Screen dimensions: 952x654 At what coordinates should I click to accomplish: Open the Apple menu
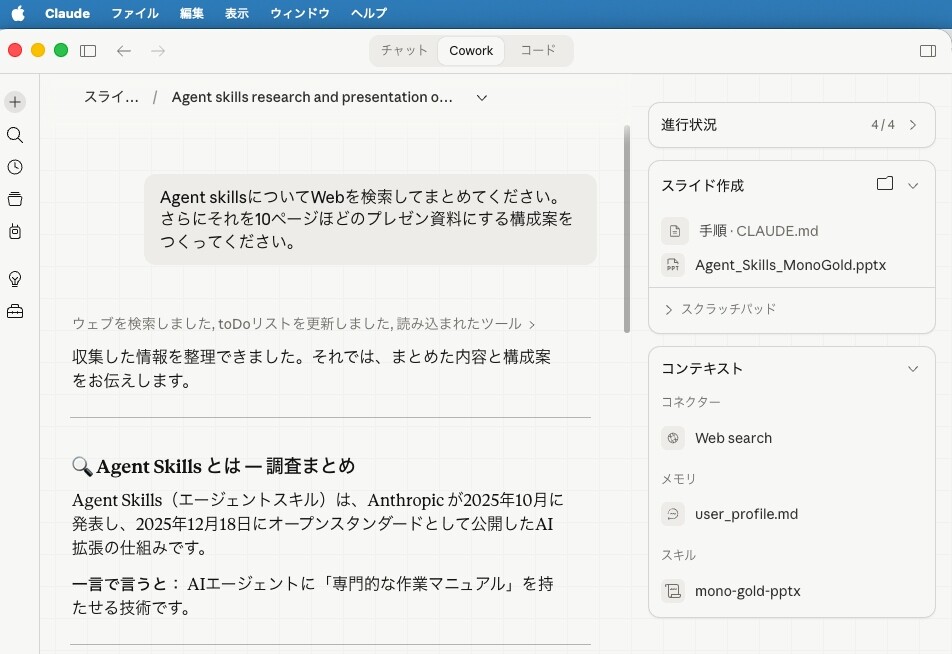18,13
